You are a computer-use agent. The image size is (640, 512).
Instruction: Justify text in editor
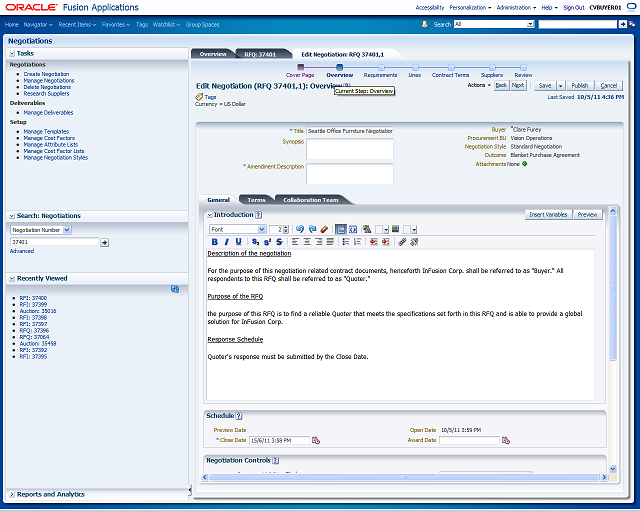point(330,242)
